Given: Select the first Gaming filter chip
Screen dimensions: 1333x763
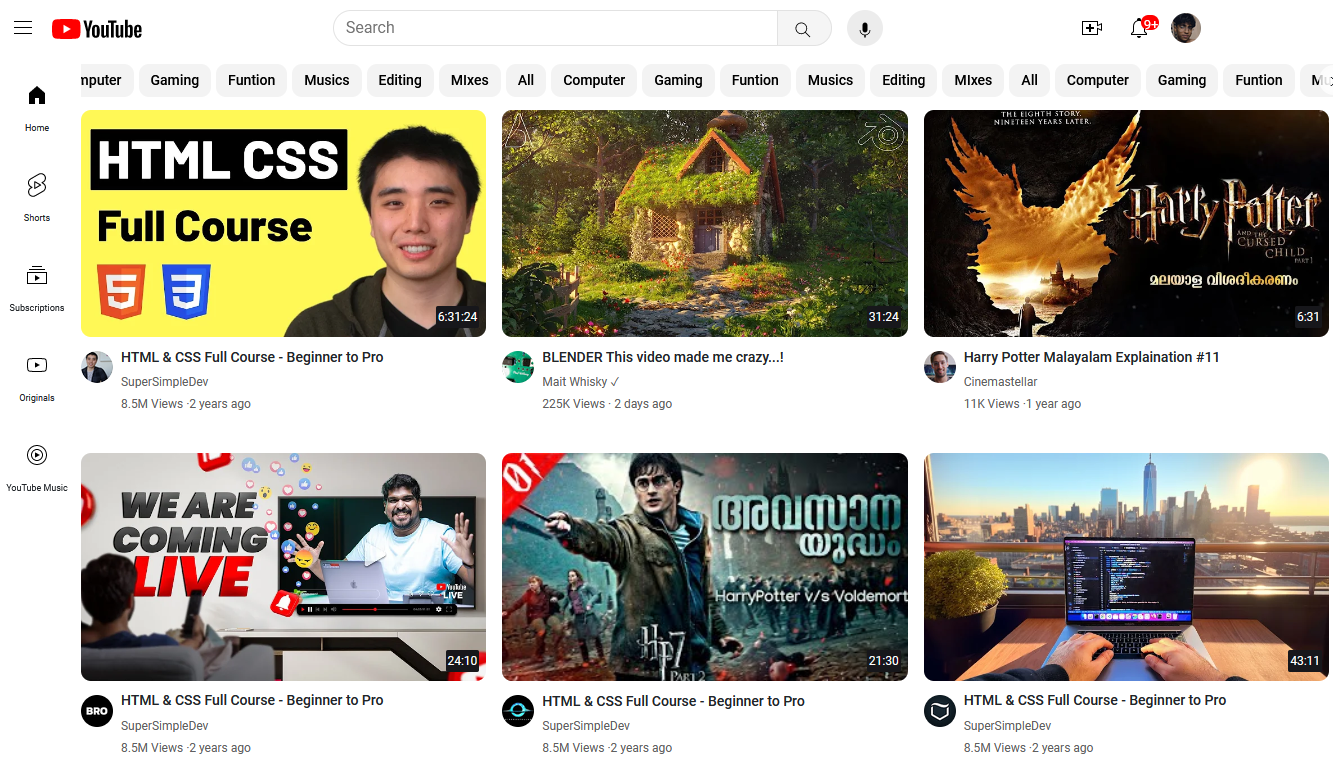Looking at the screenshot, I should [x=175, y=80].
